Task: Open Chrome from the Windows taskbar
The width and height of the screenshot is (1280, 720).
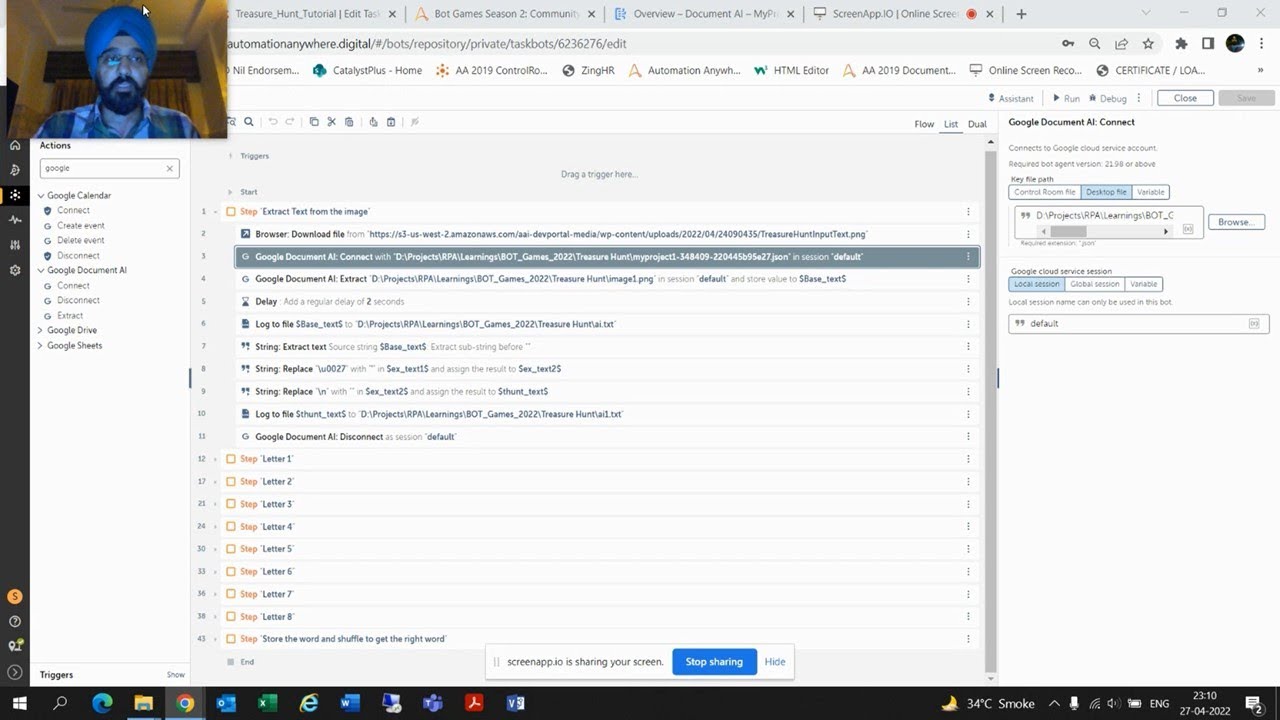Action: pos(185,703)
